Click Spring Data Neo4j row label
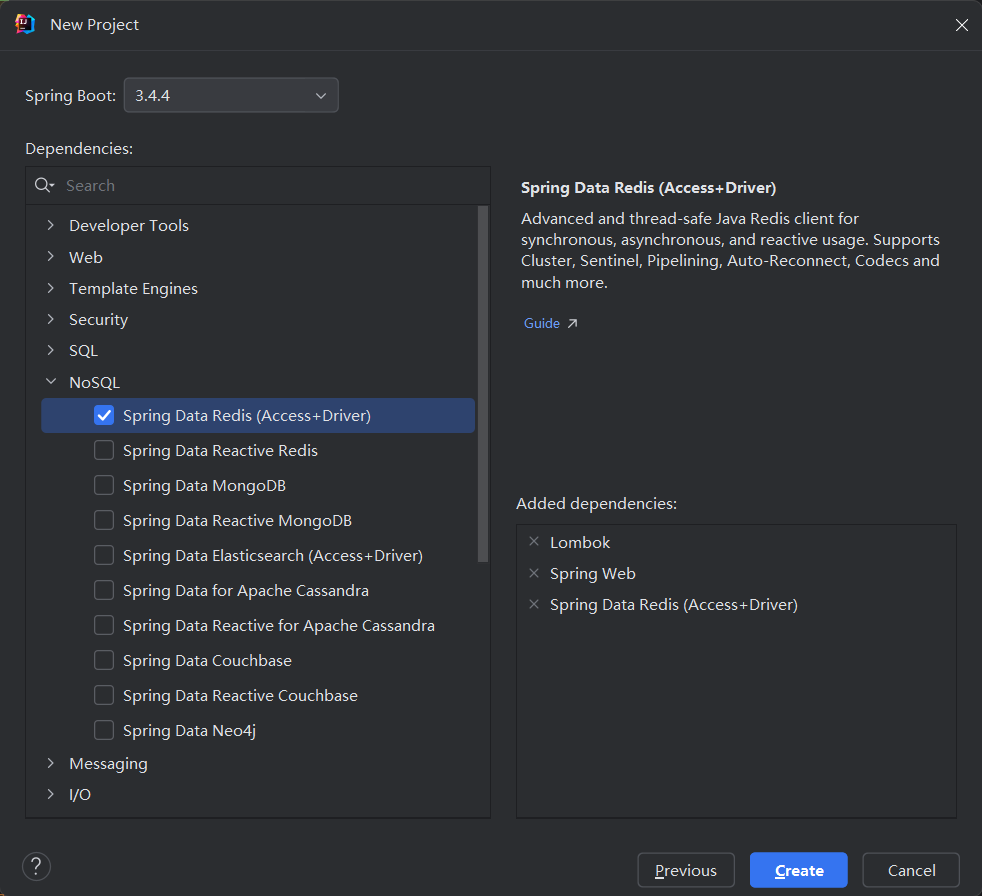Image resolution: width=982 pixels, height=896 pixels. 189,731
